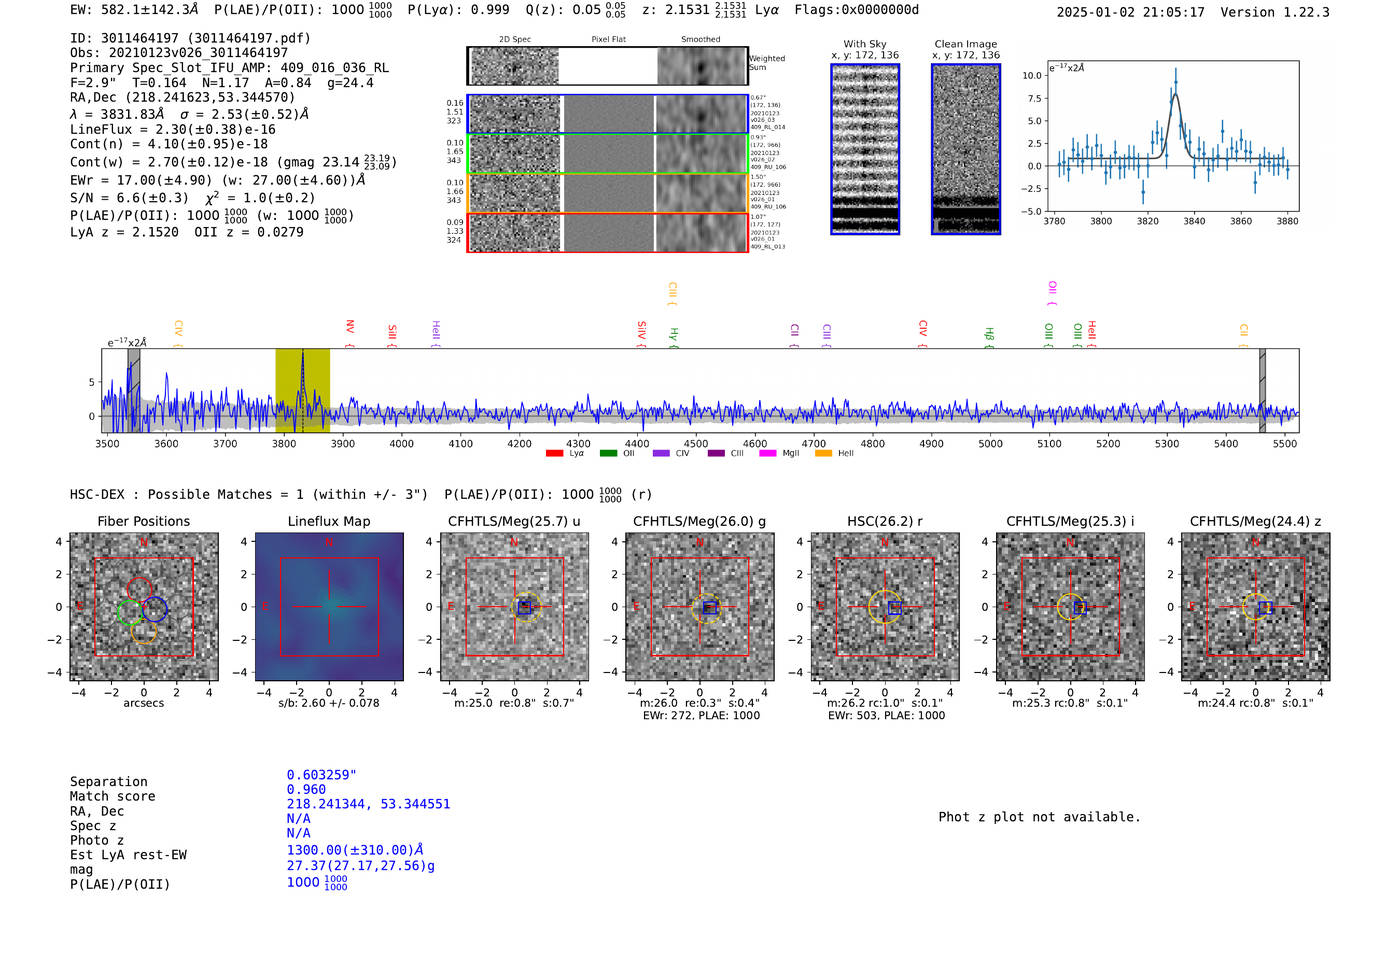The image size is (1400, 953).
Task: Click the magenta OII line marker
Action: tap(1052, 294)
